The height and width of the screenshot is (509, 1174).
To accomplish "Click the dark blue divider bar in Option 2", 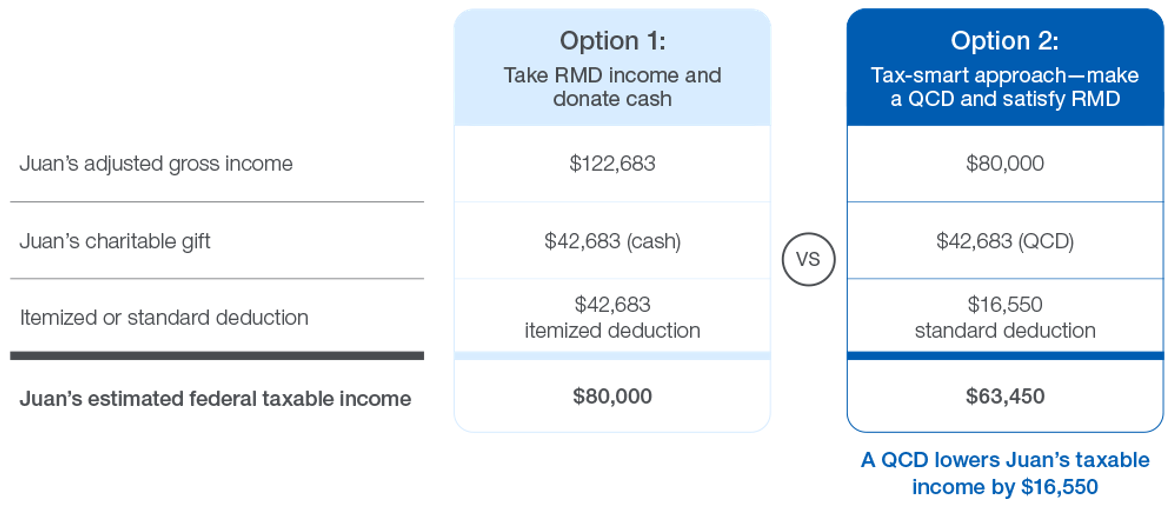I will pos(1005,356).
